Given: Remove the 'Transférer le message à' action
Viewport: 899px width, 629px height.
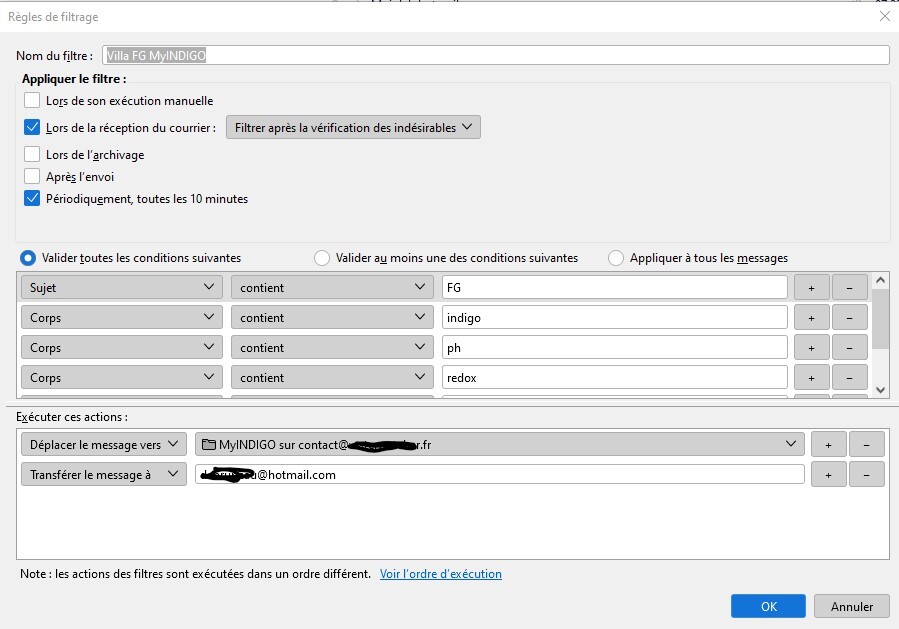Looking at the screenshot, I should (x=866, y=475).
